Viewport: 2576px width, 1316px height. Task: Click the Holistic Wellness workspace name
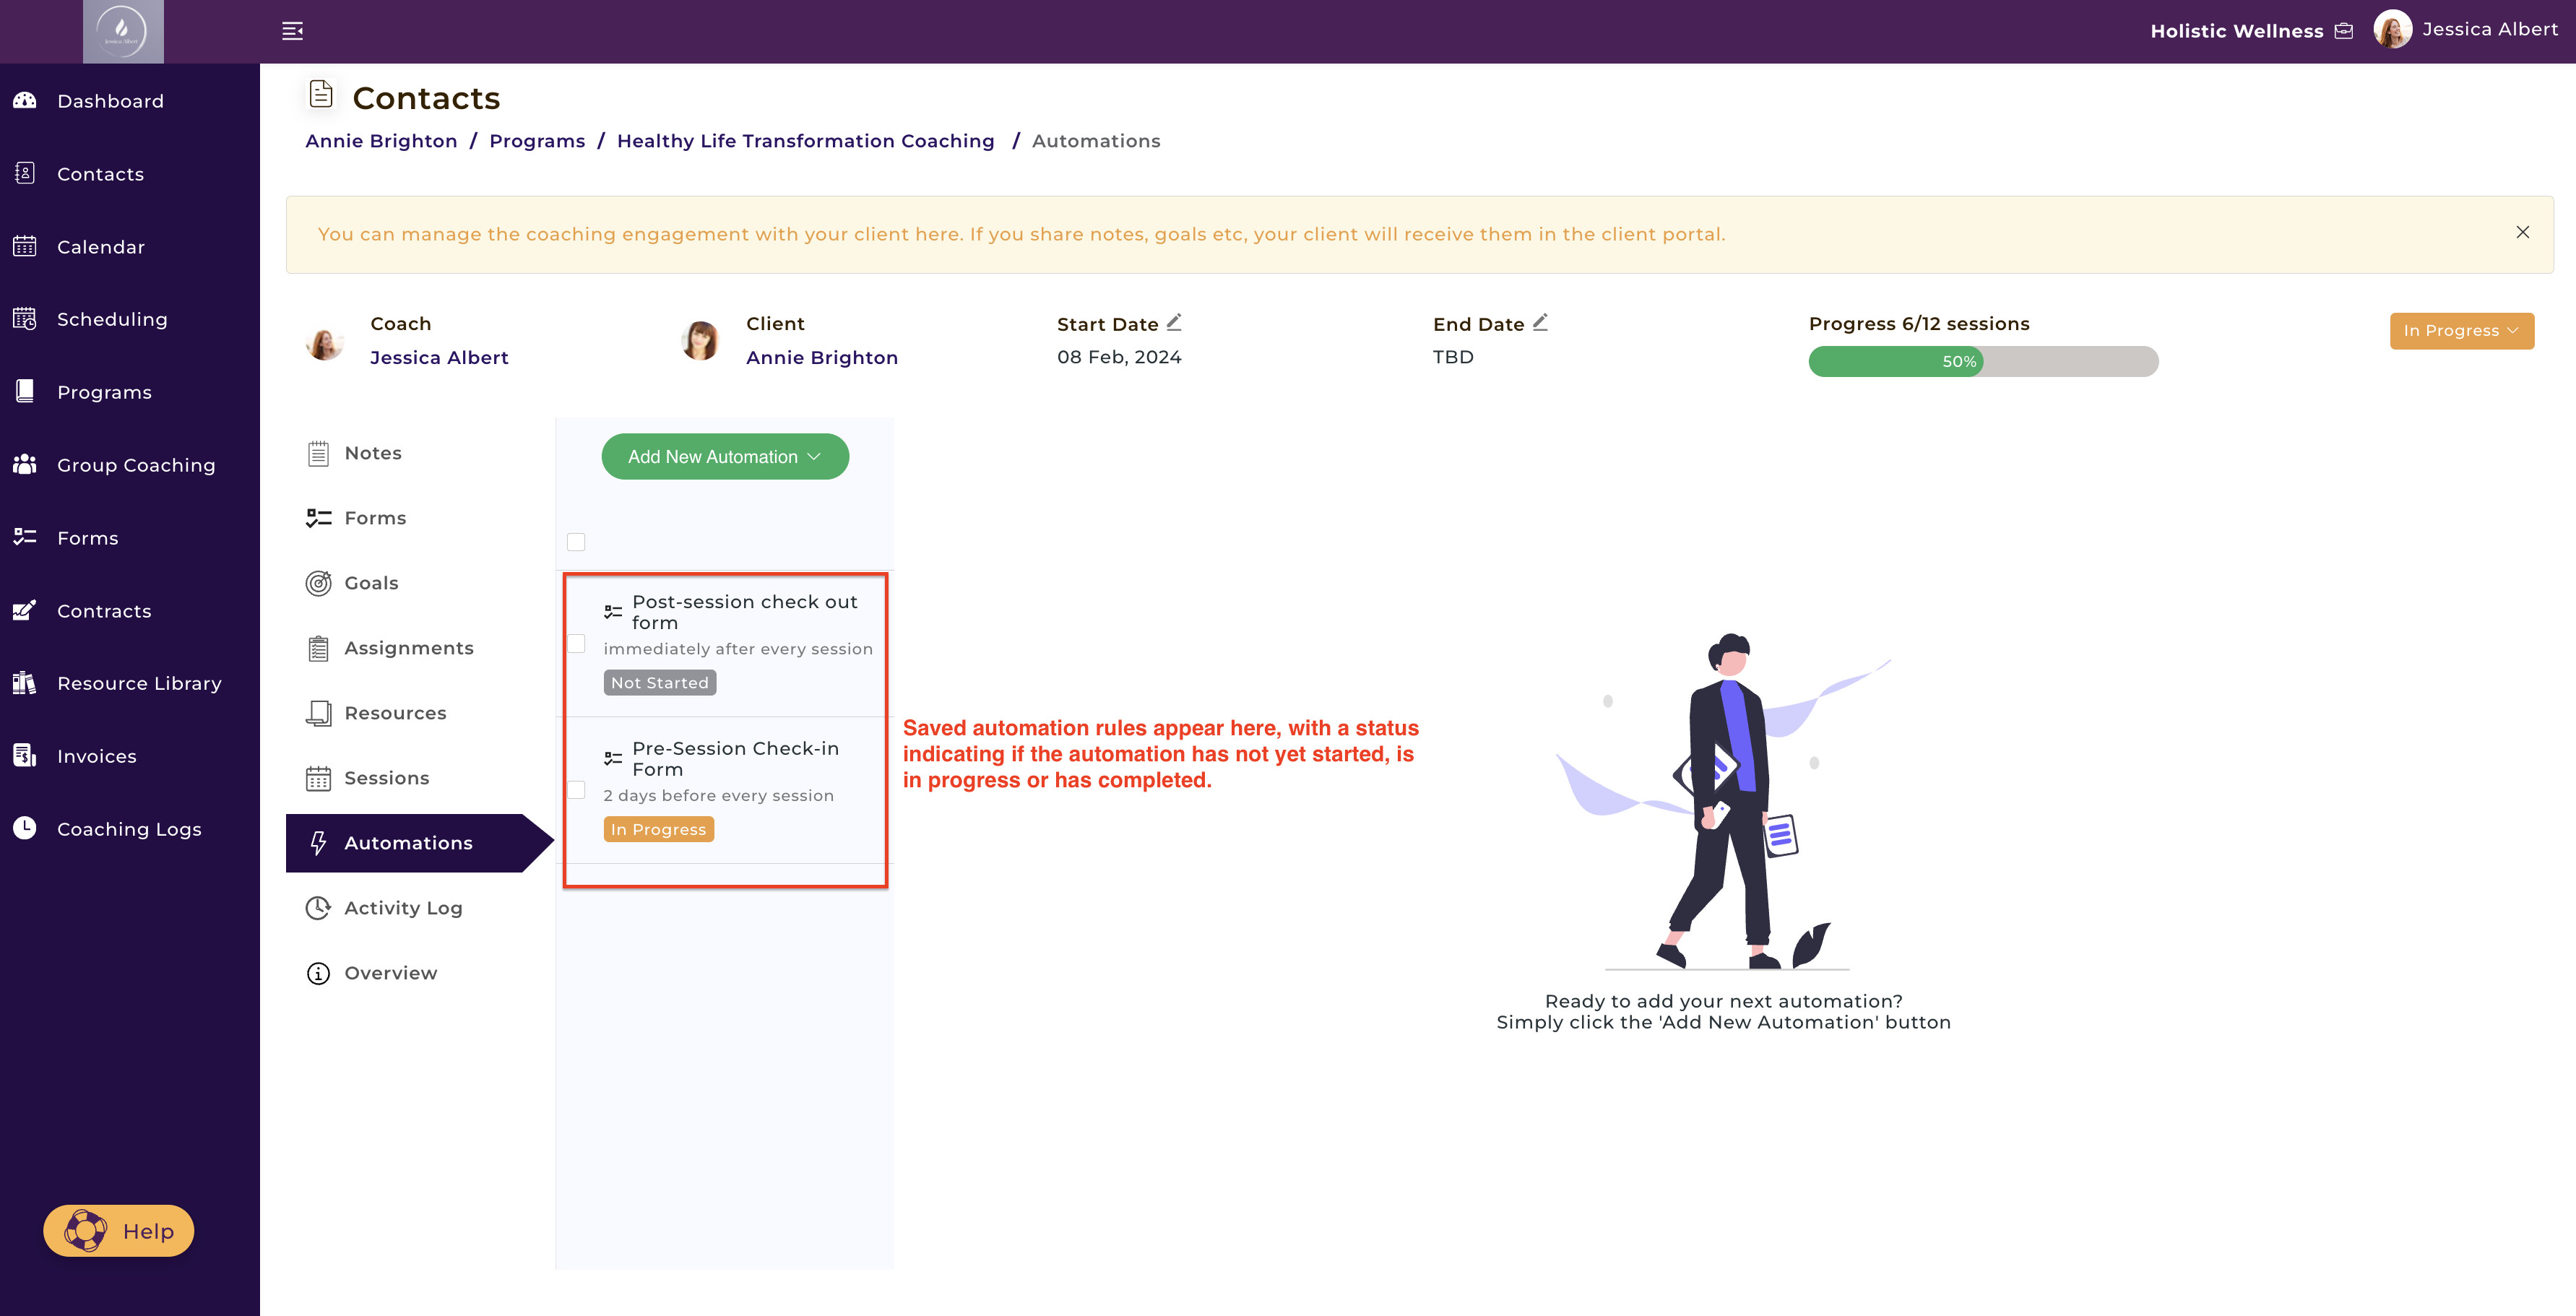coord(2236,31)
